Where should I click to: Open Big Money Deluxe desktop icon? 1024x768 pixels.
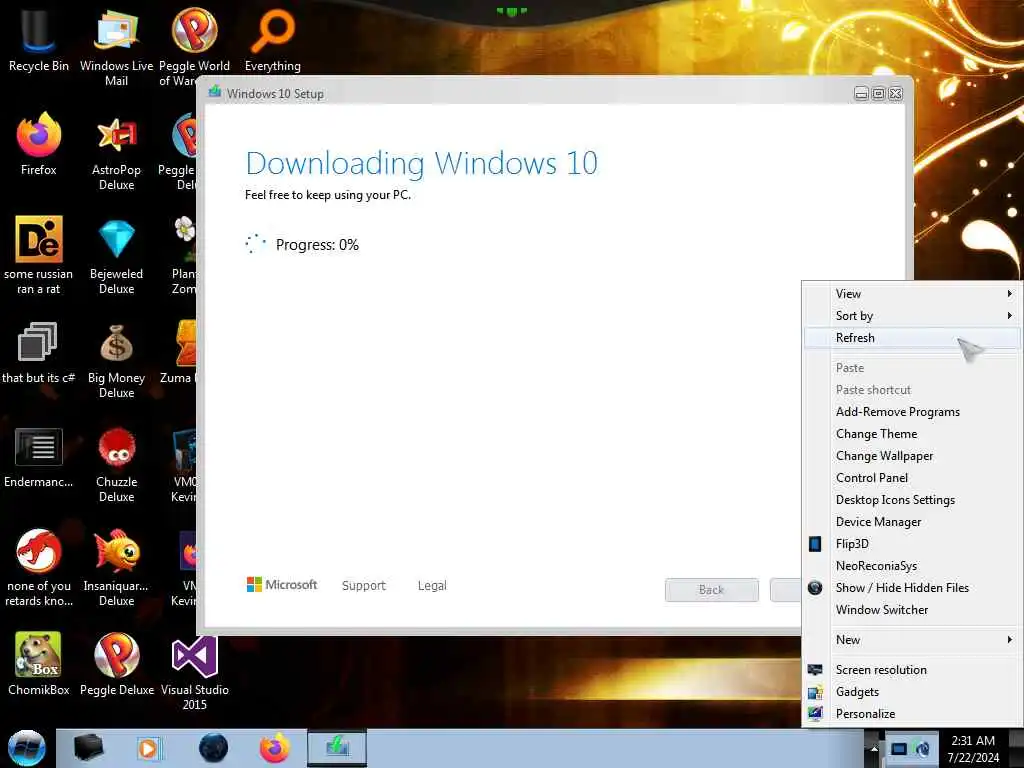(x=116, y=359)
